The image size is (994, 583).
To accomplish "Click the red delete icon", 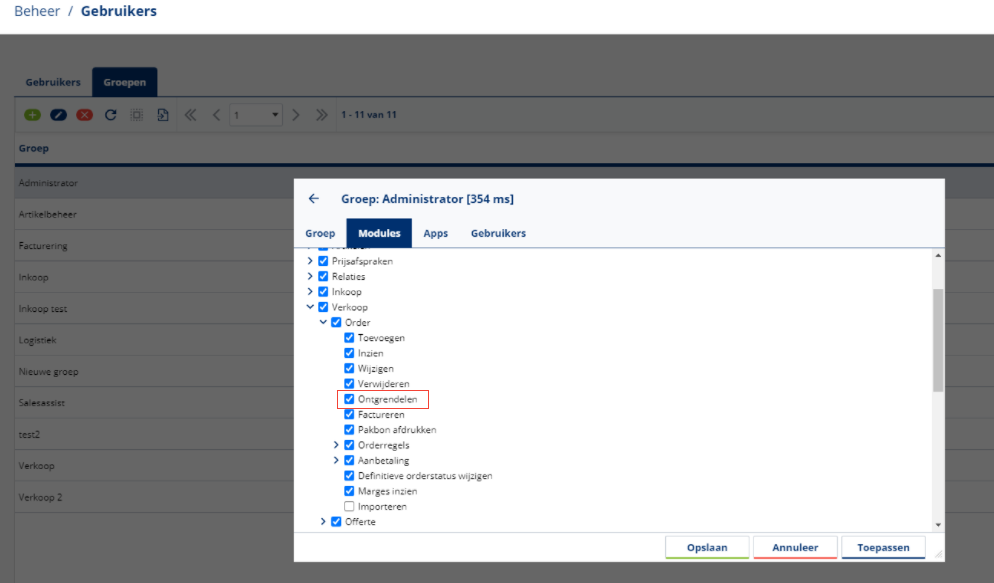I will pyautogui.click(x=85, y=115).
